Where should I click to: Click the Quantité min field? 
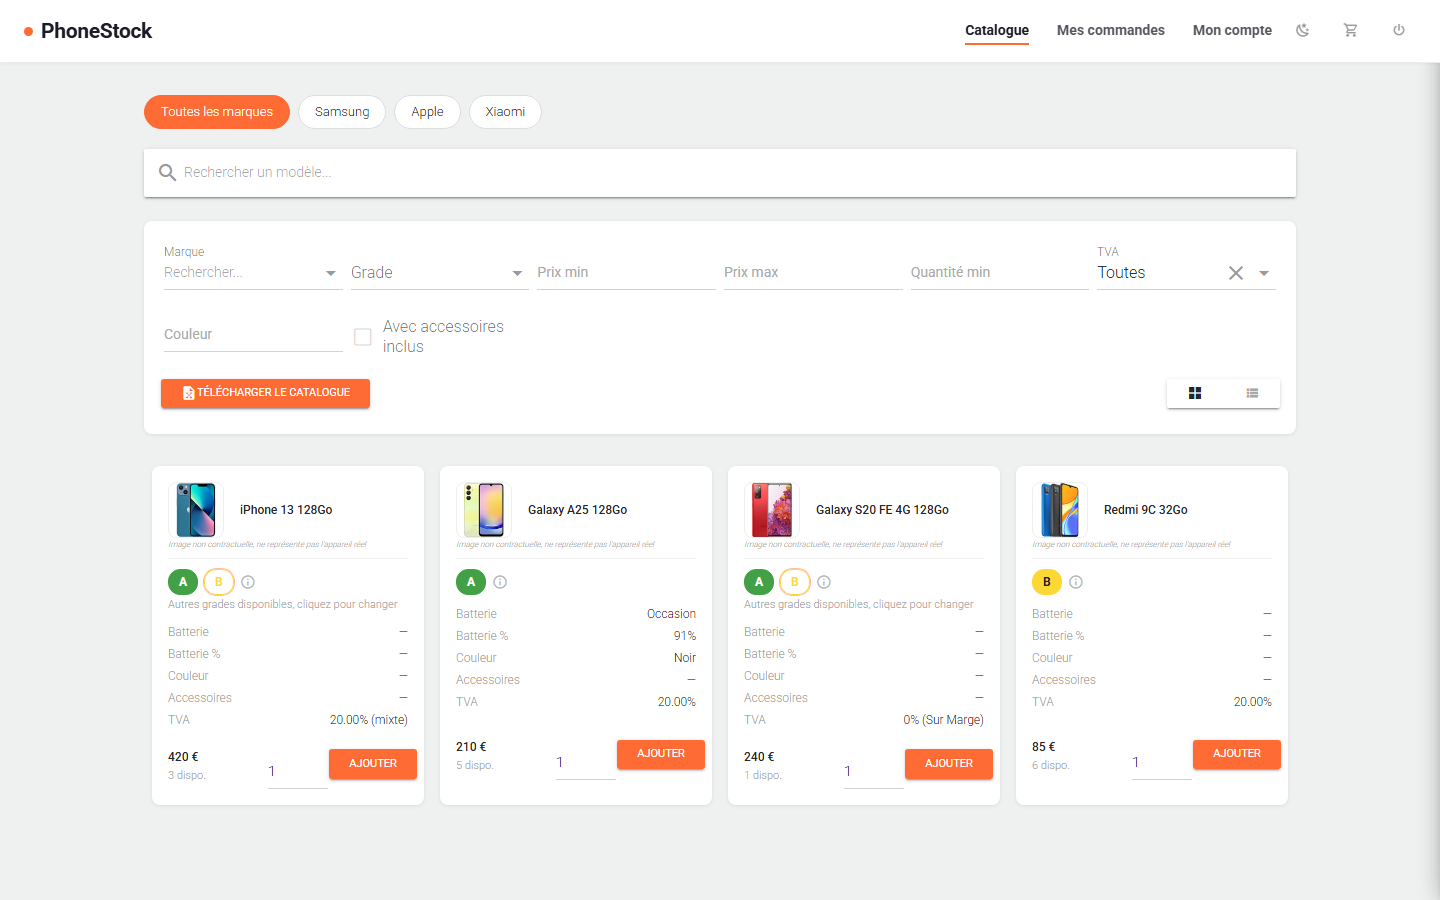click(x=1000, y=273)
